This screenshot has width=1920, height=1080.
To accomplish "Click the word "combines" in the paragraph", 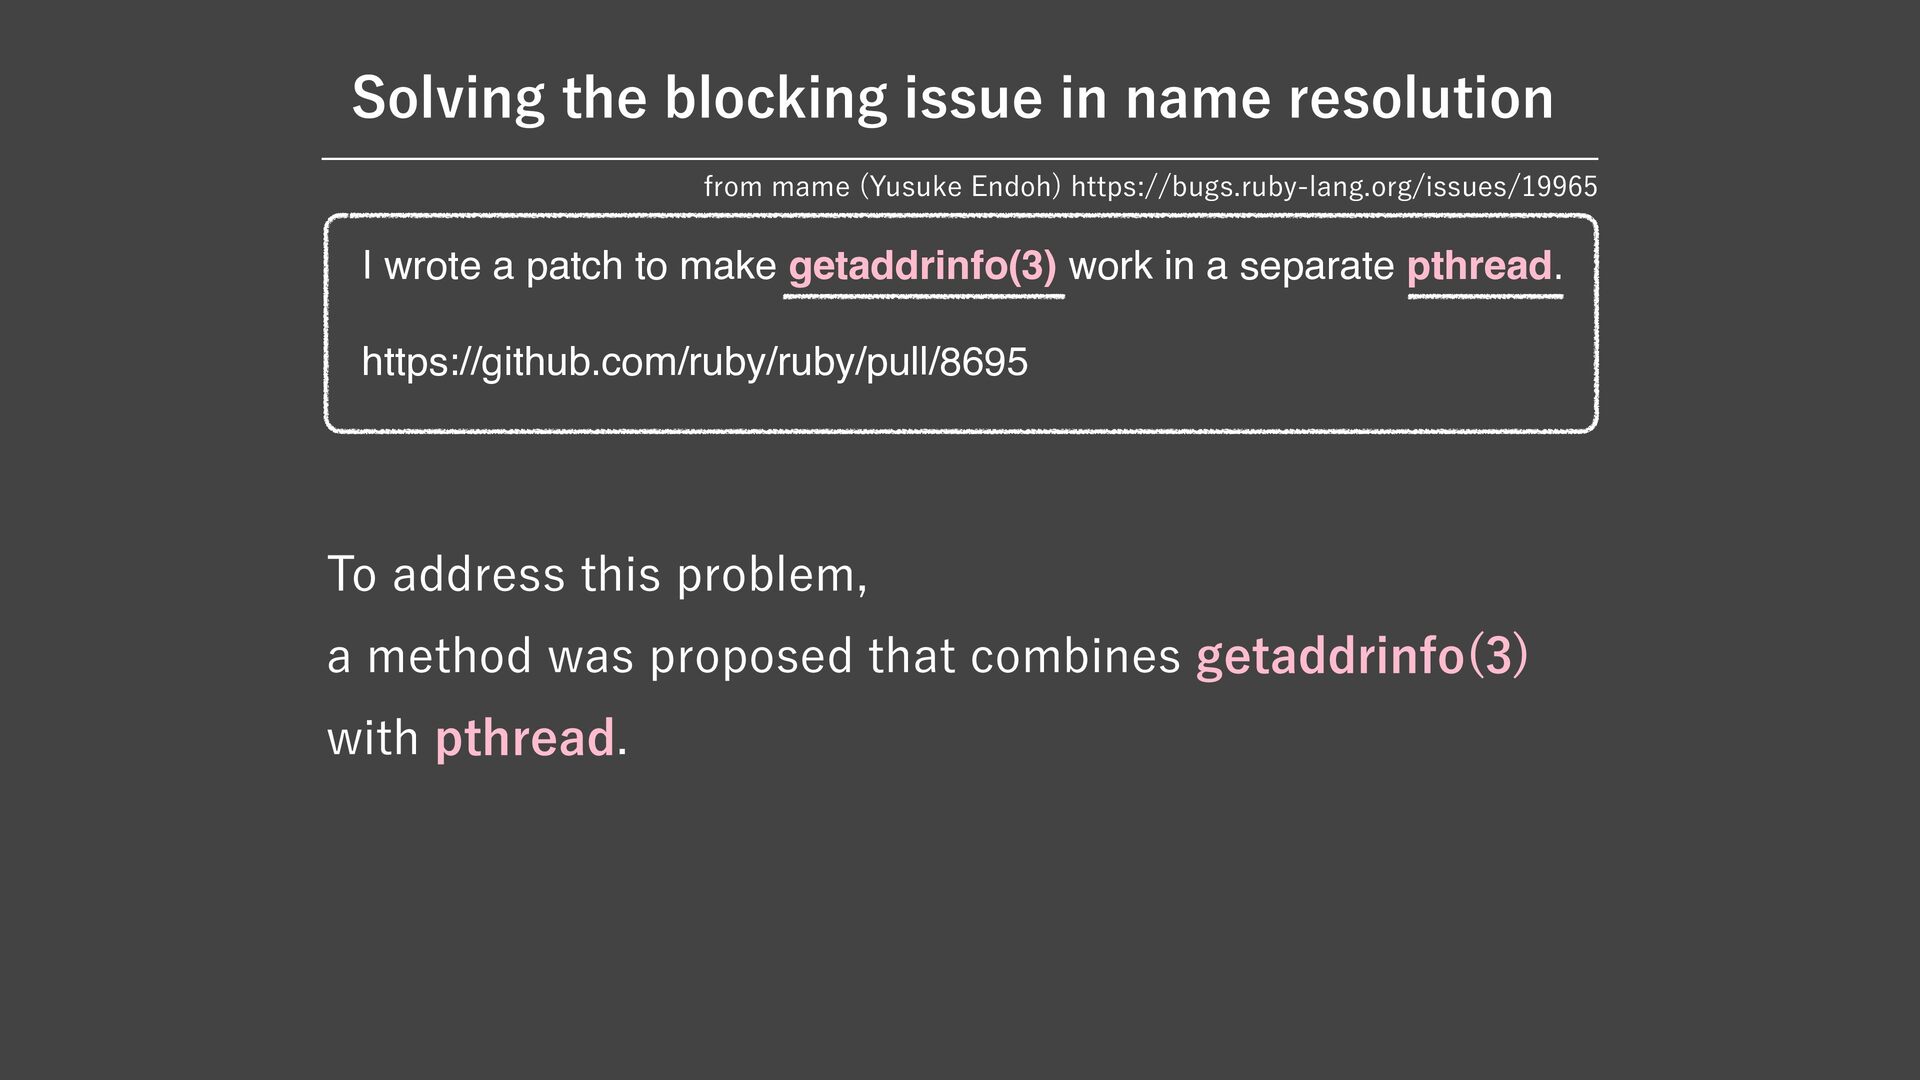I will click(x=1075, y=657).
